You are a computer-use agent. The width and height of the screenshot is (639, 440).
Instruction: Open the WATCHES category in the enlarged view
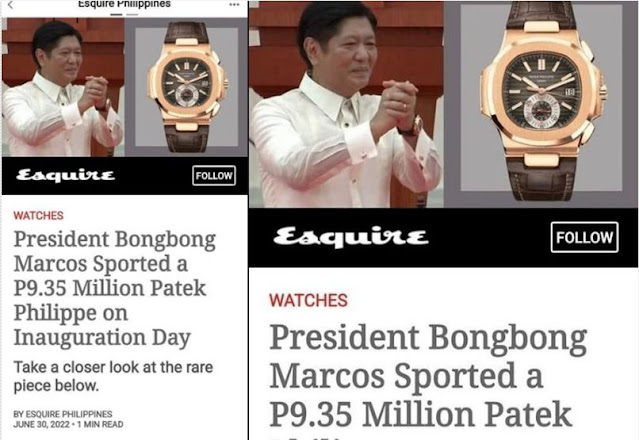point(308,300)
